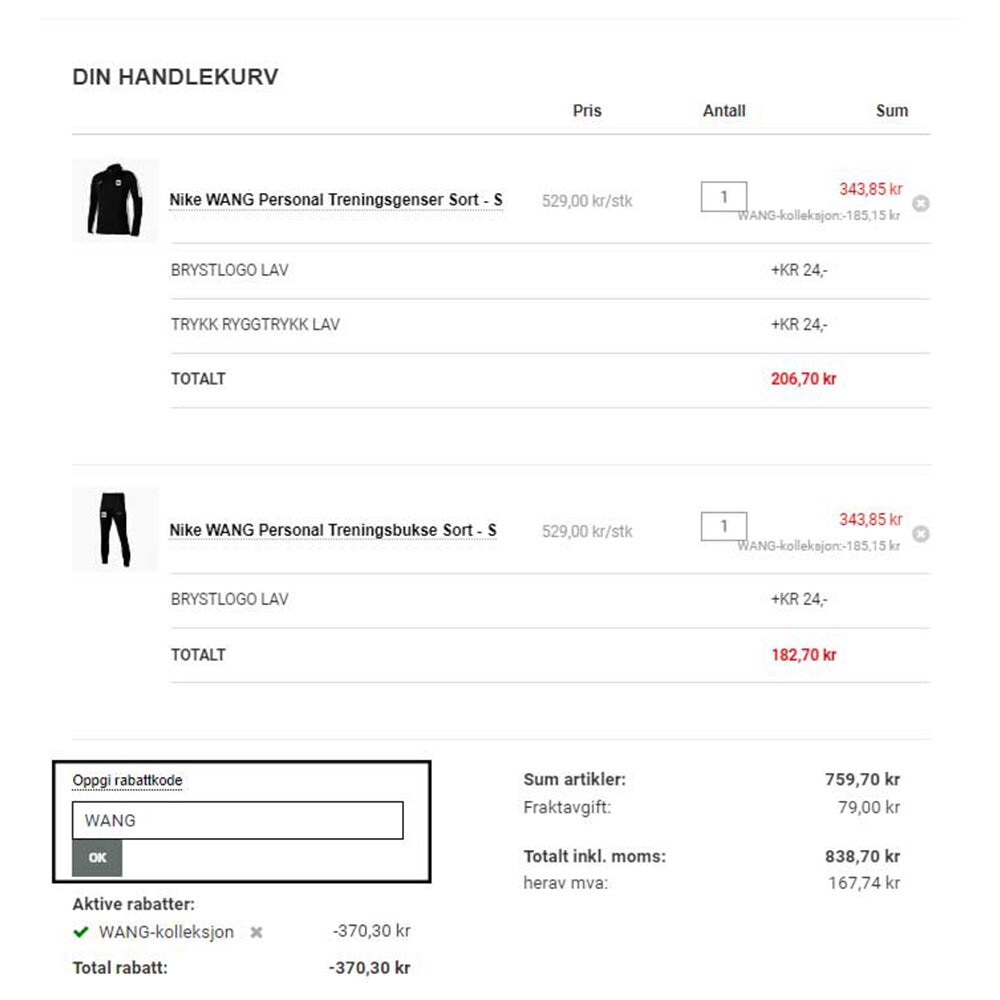Focus the rabattkode input containing WANG
1000x1000 pixels.
pos(237,820)
